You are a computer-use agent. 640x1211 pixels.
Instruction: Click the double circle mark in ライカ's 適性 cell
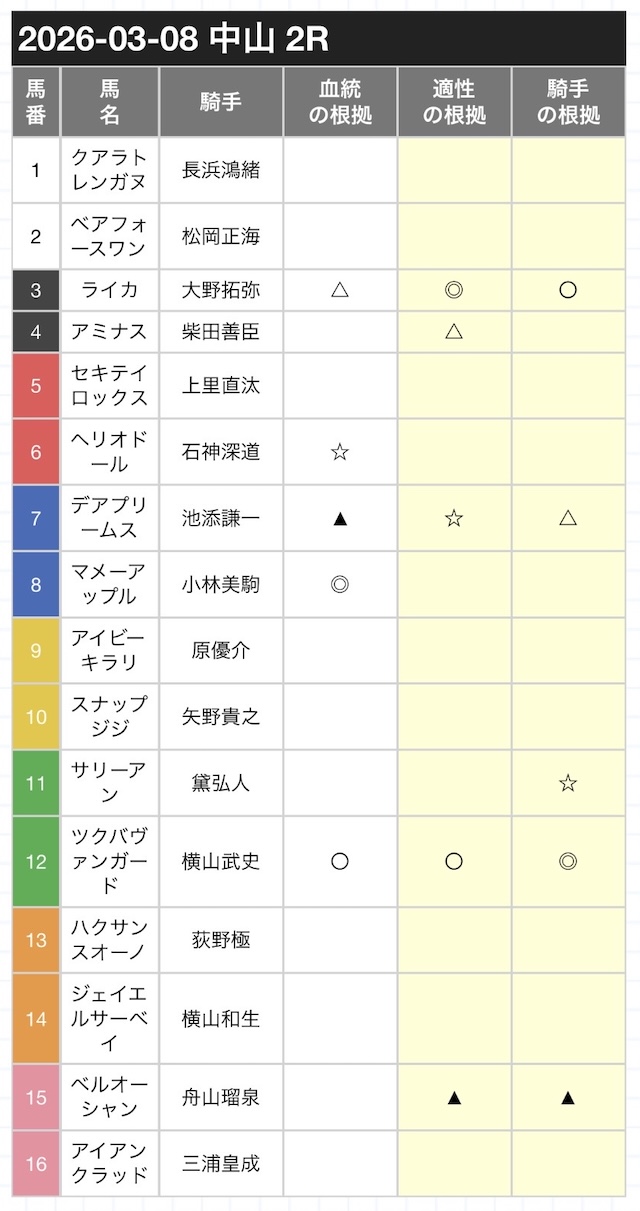coord(454,290)
